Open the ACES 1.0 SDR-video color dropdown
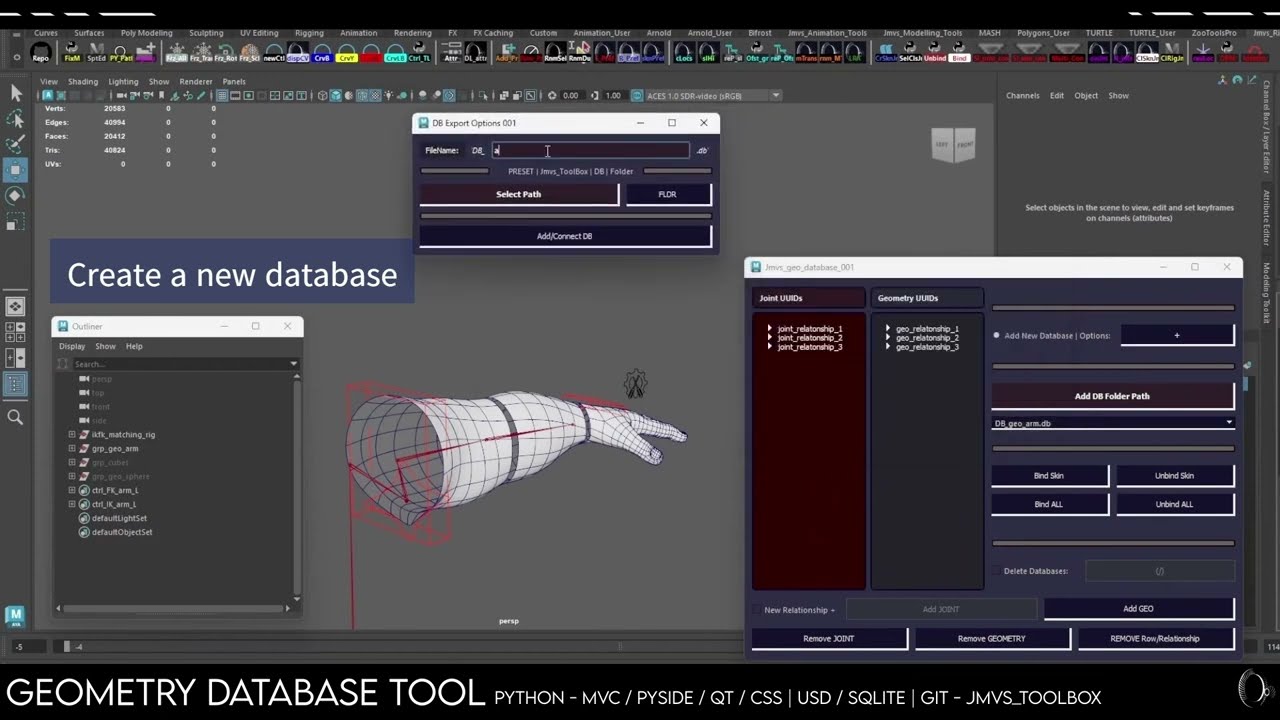 pos(713,96)
